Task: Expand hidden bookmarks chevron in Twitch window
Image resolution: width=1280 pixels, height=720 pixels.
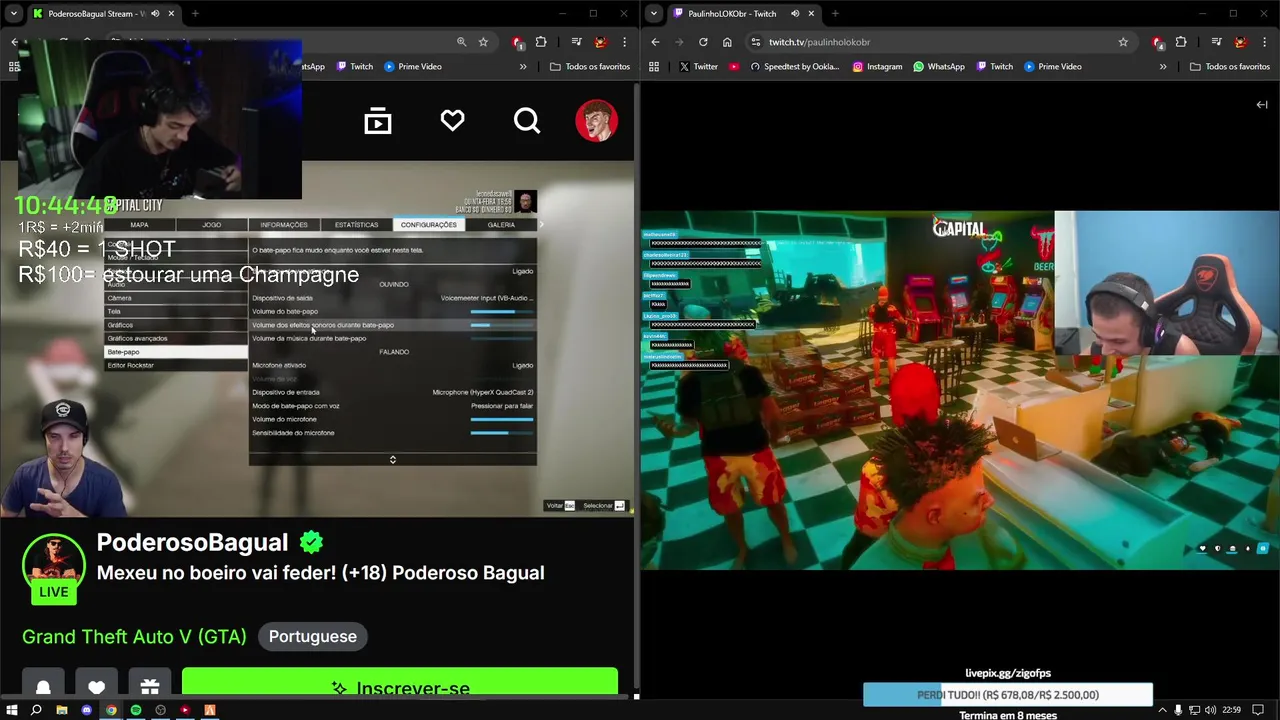Action: click(x=1163, y=67)
